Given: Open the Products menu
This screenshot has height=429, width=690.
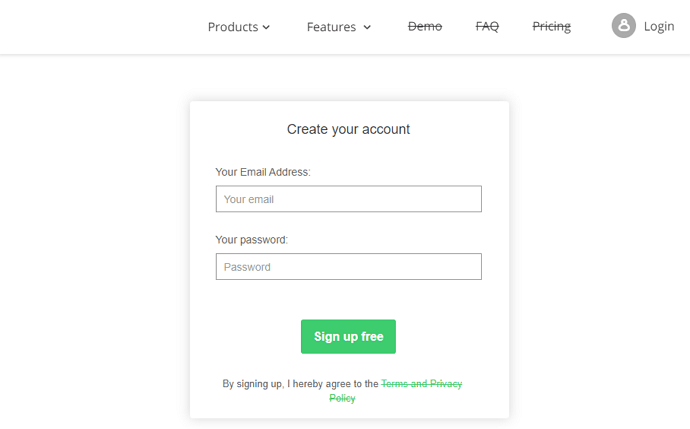Looking at the screenshot, I should click(239, 27).
